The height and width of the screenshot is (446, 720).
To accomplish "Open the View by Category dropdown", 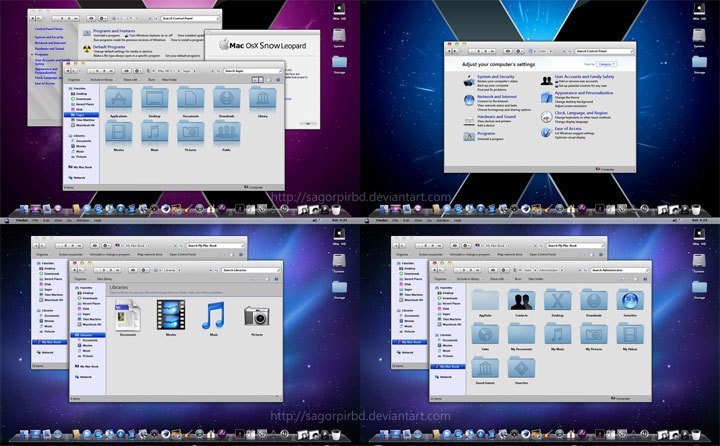I will tap(606, 64).
